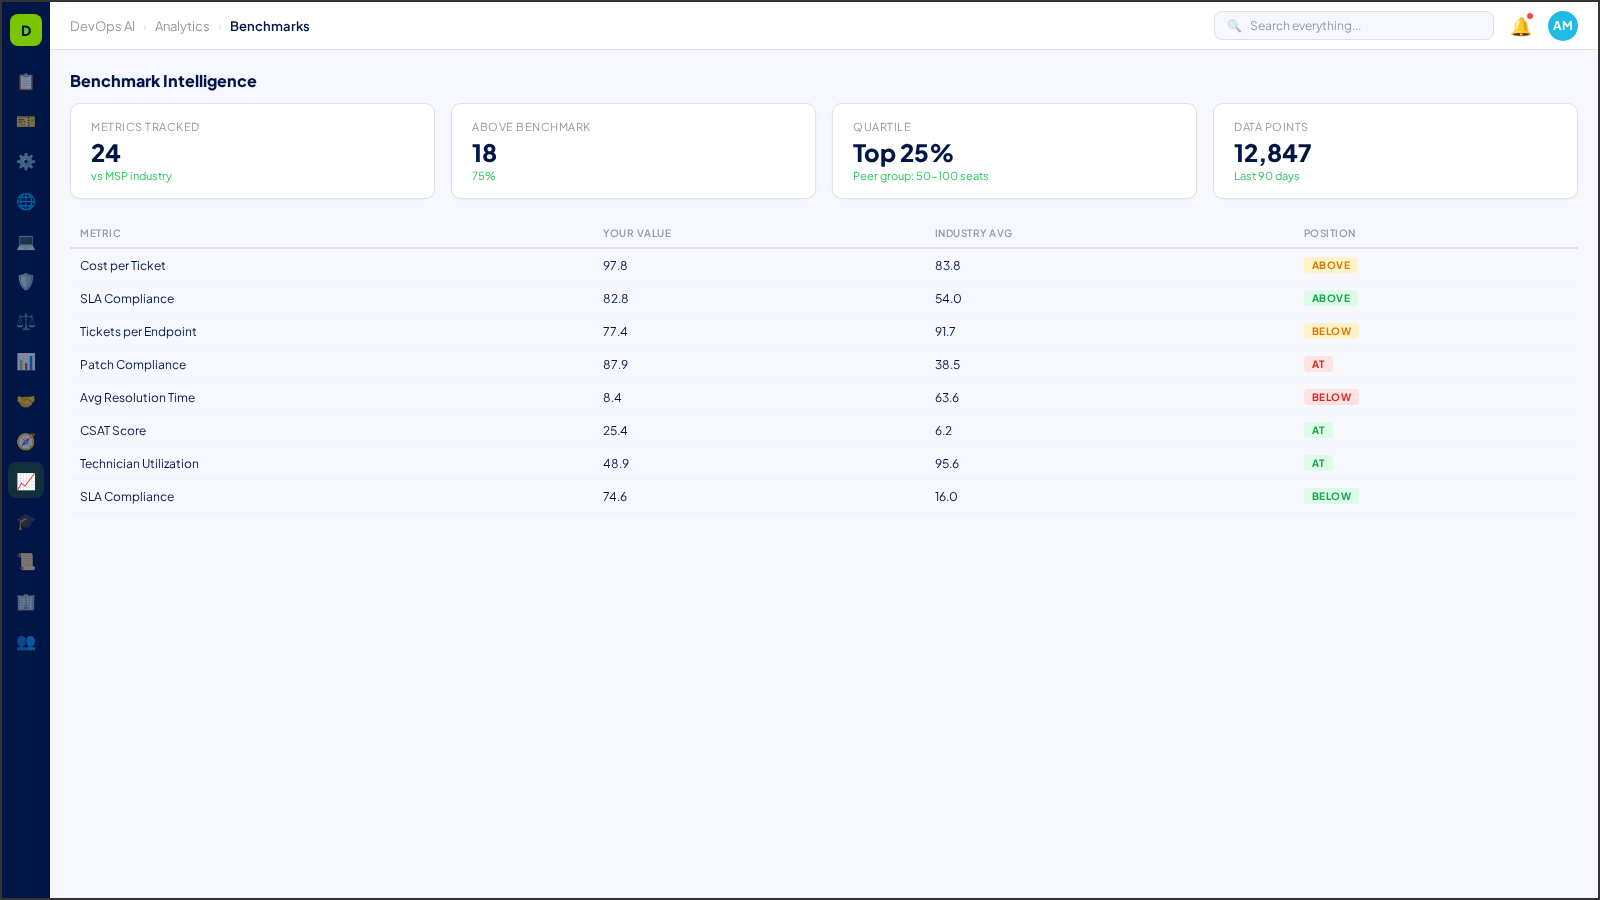Select the compass icon in the sidebar
Viewport: 1600px width, 900px height.
pyautogui.click(x=26, y=441)
